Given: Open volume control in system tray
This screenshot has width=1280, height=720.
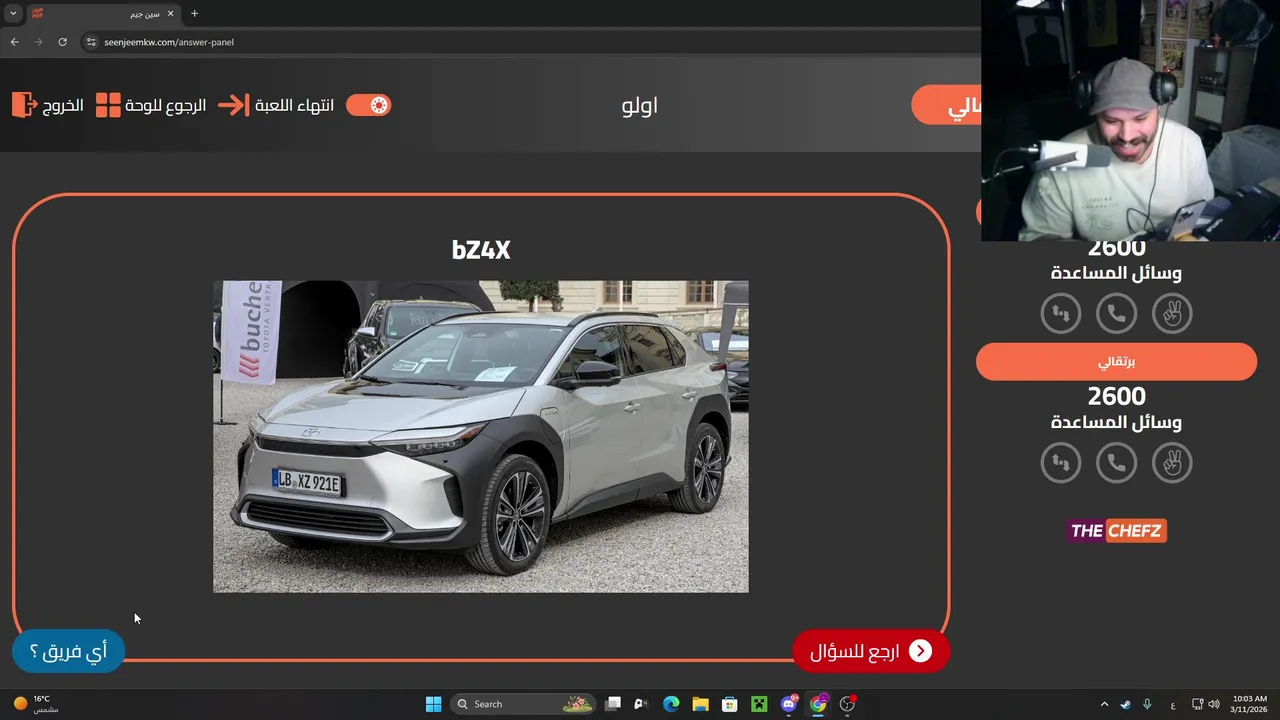Looking at the screenshot, I should pyautogui.click(x=1214, y=704).
